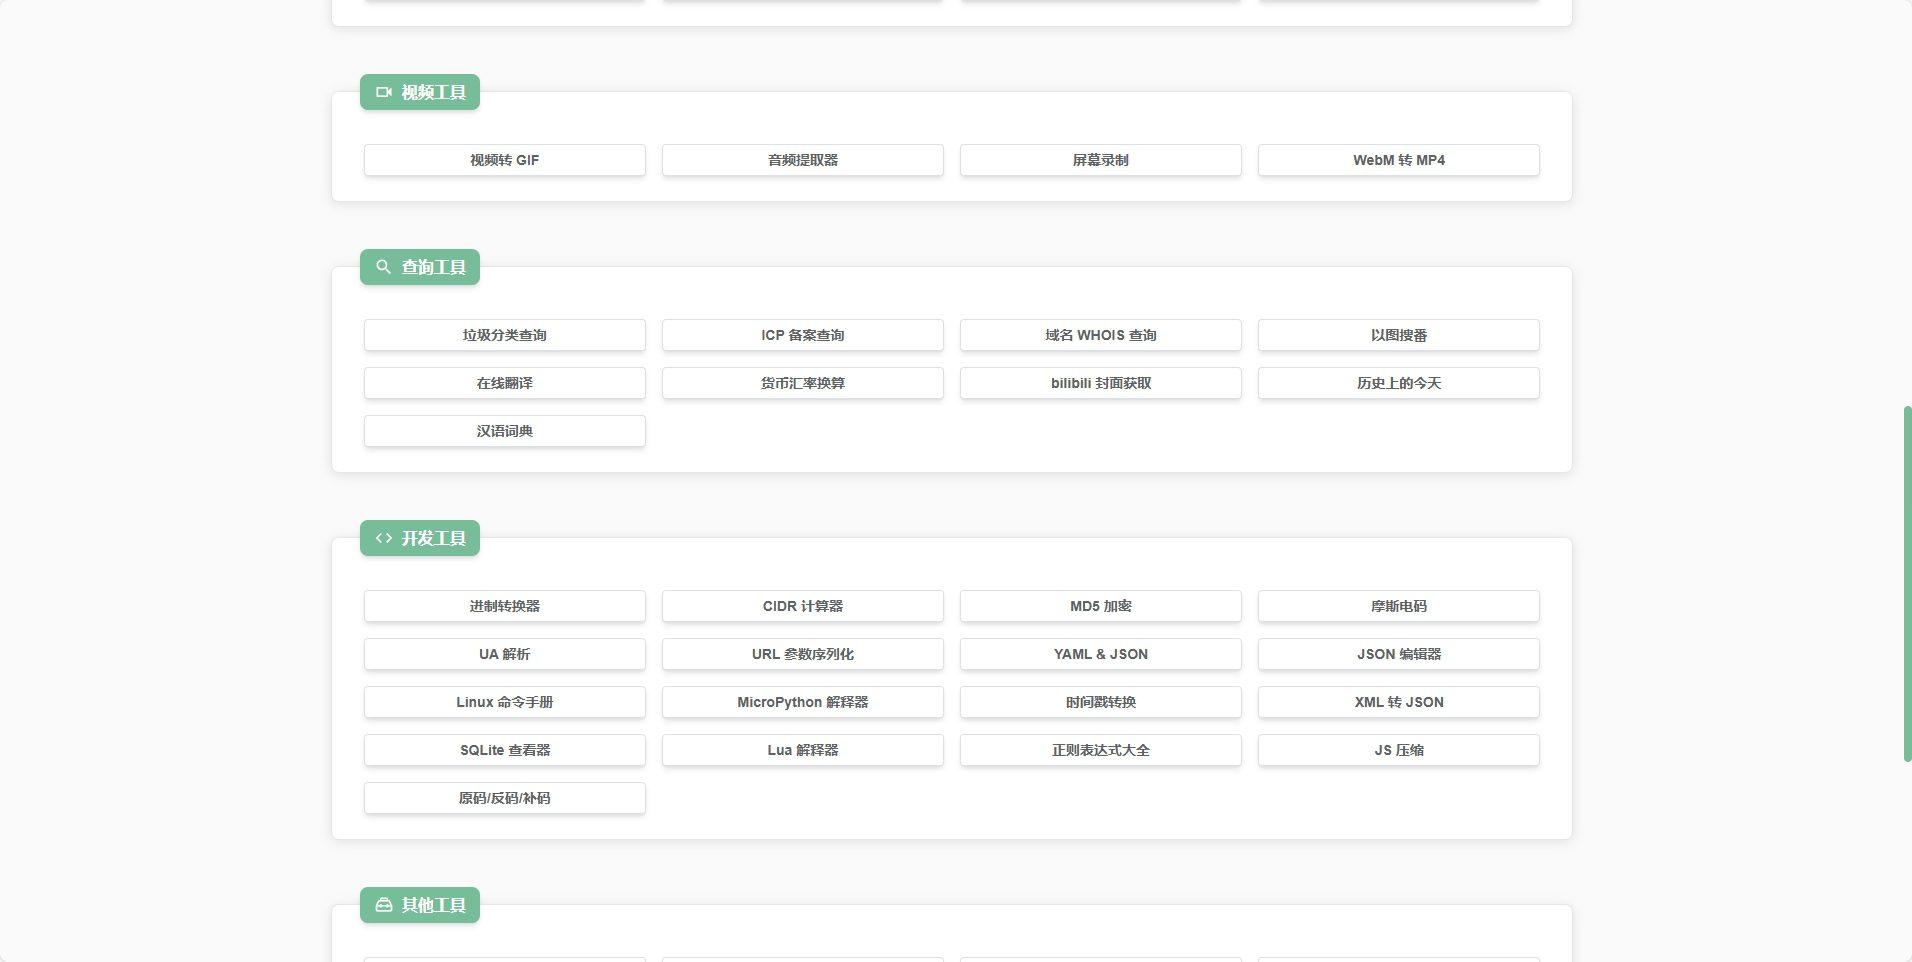This screenshot has width=1912, height=962.
Task: Open the MD5 加密 tool
Action: tap(1100, 606)
